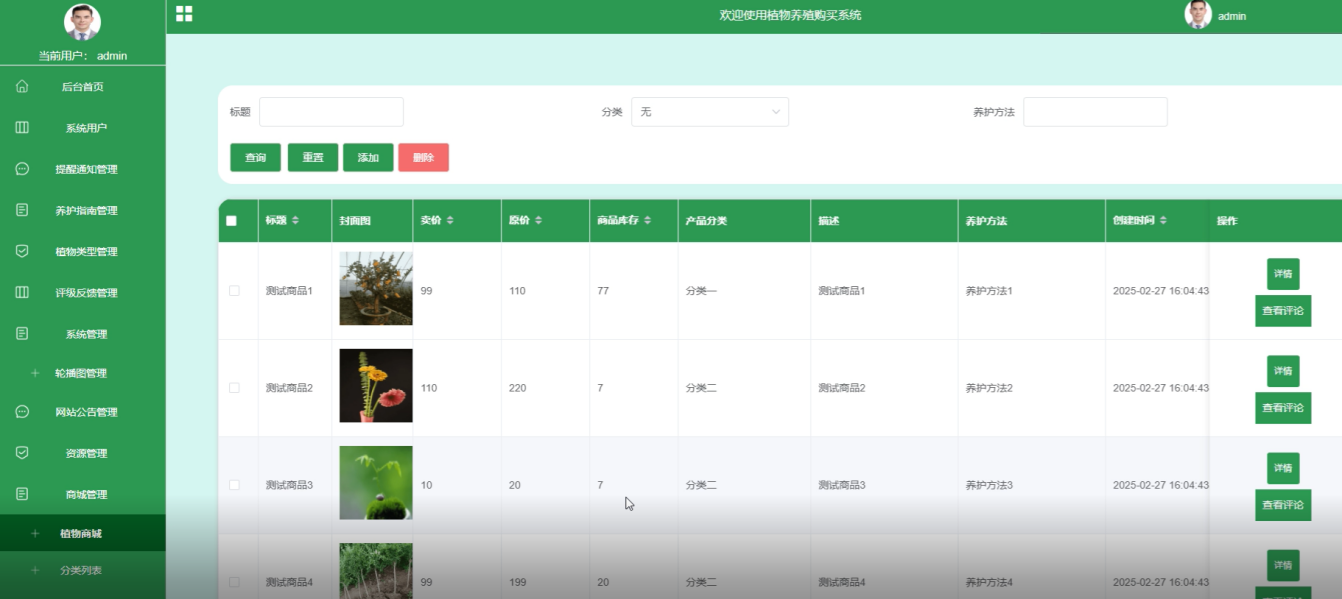Focus the 养护方法 search input field
Viewport: 1342px width, 599px height.
[x=1095, y=112]
